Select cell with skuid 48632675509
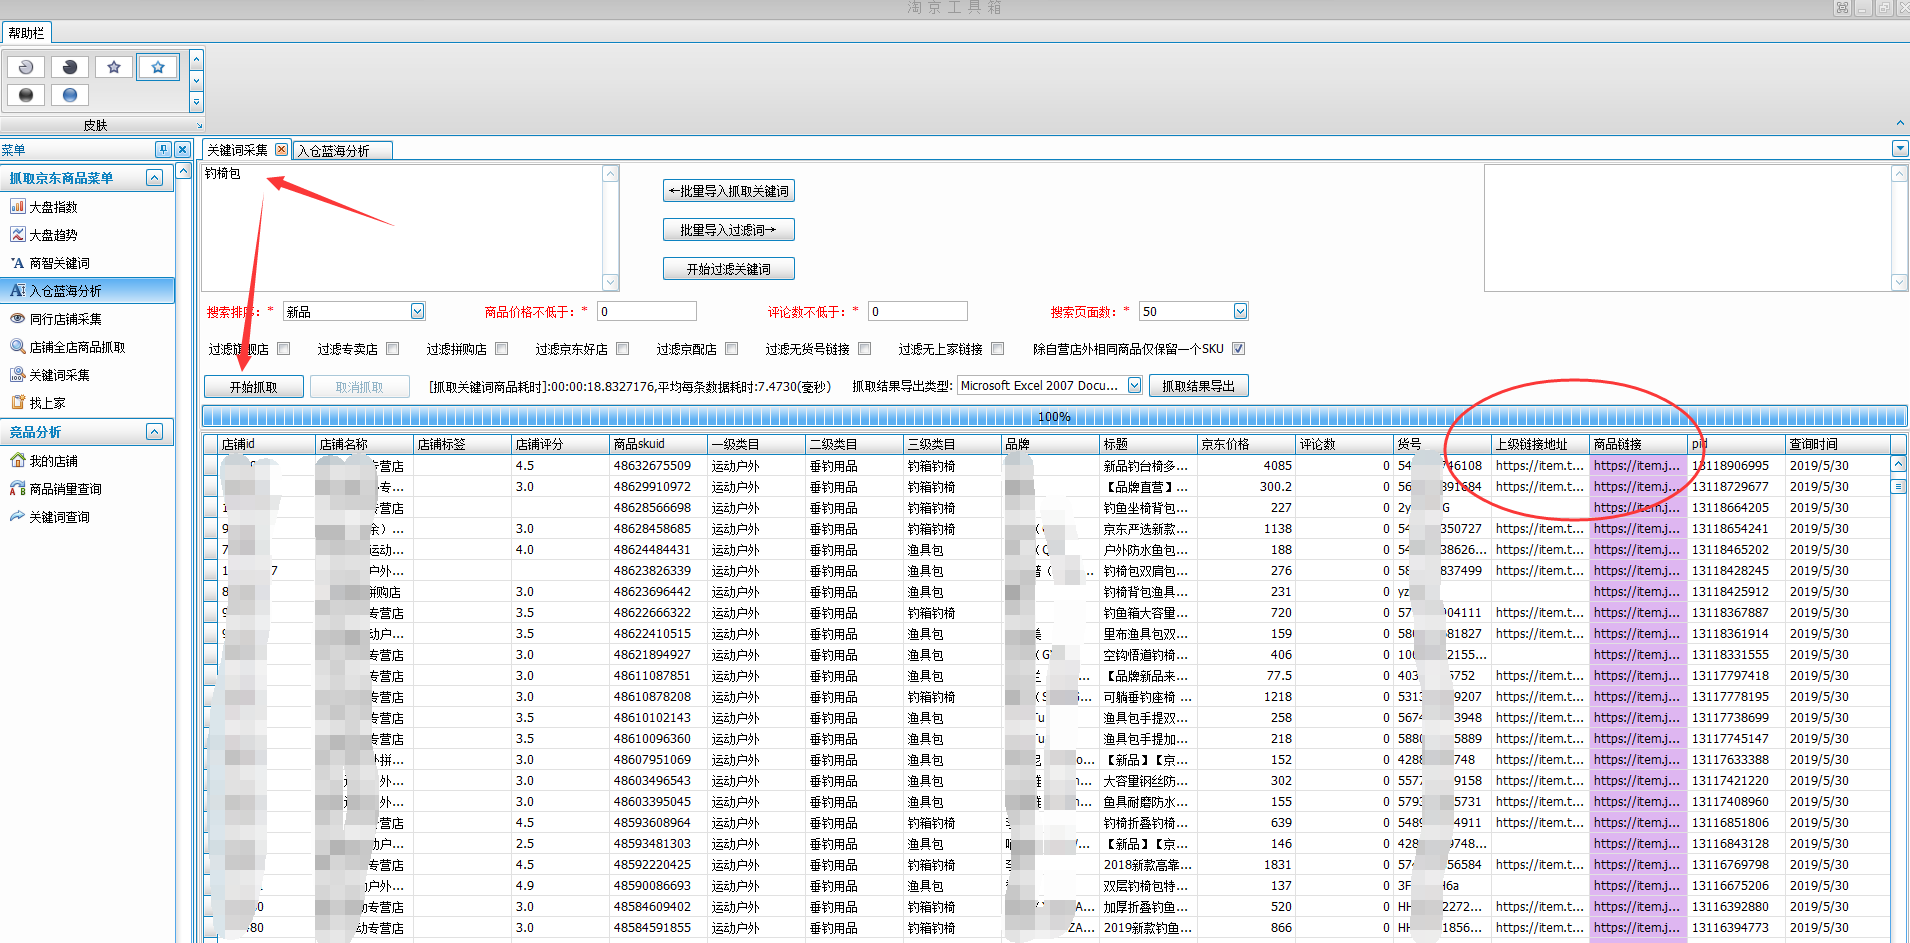The height and width of the screenshot is (943, 1910). point(658,465)
